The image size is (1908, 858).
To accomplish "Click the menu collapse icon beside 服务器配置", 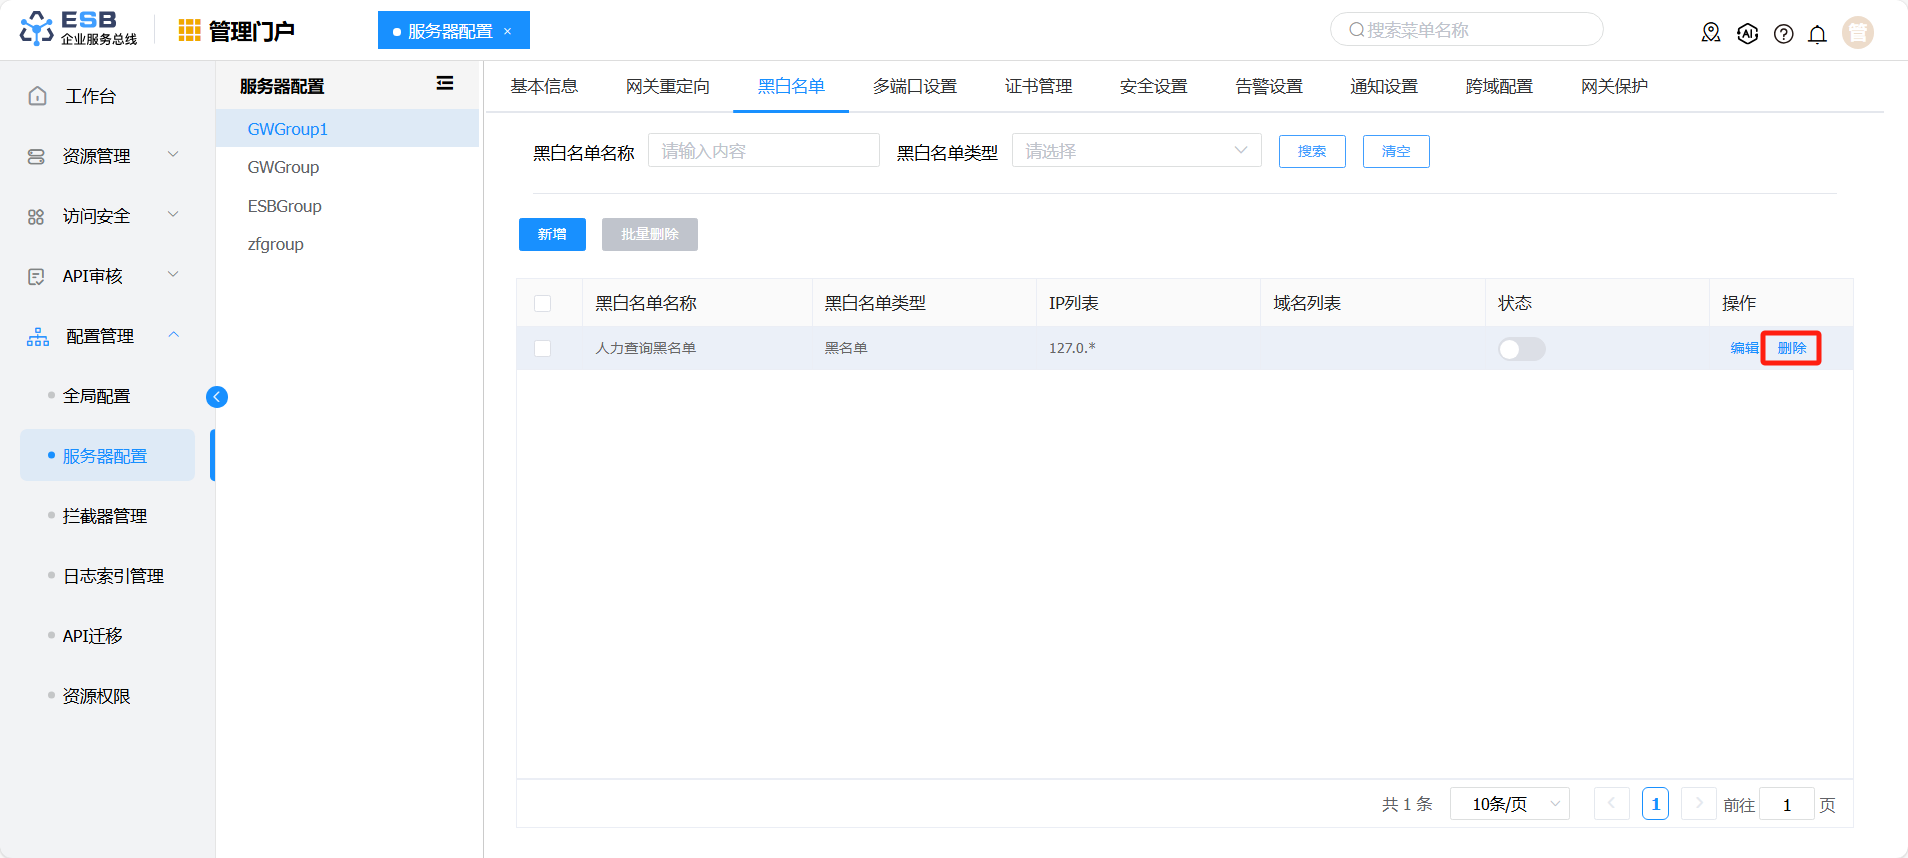I will pyautogui.click(x=445, y=84).
